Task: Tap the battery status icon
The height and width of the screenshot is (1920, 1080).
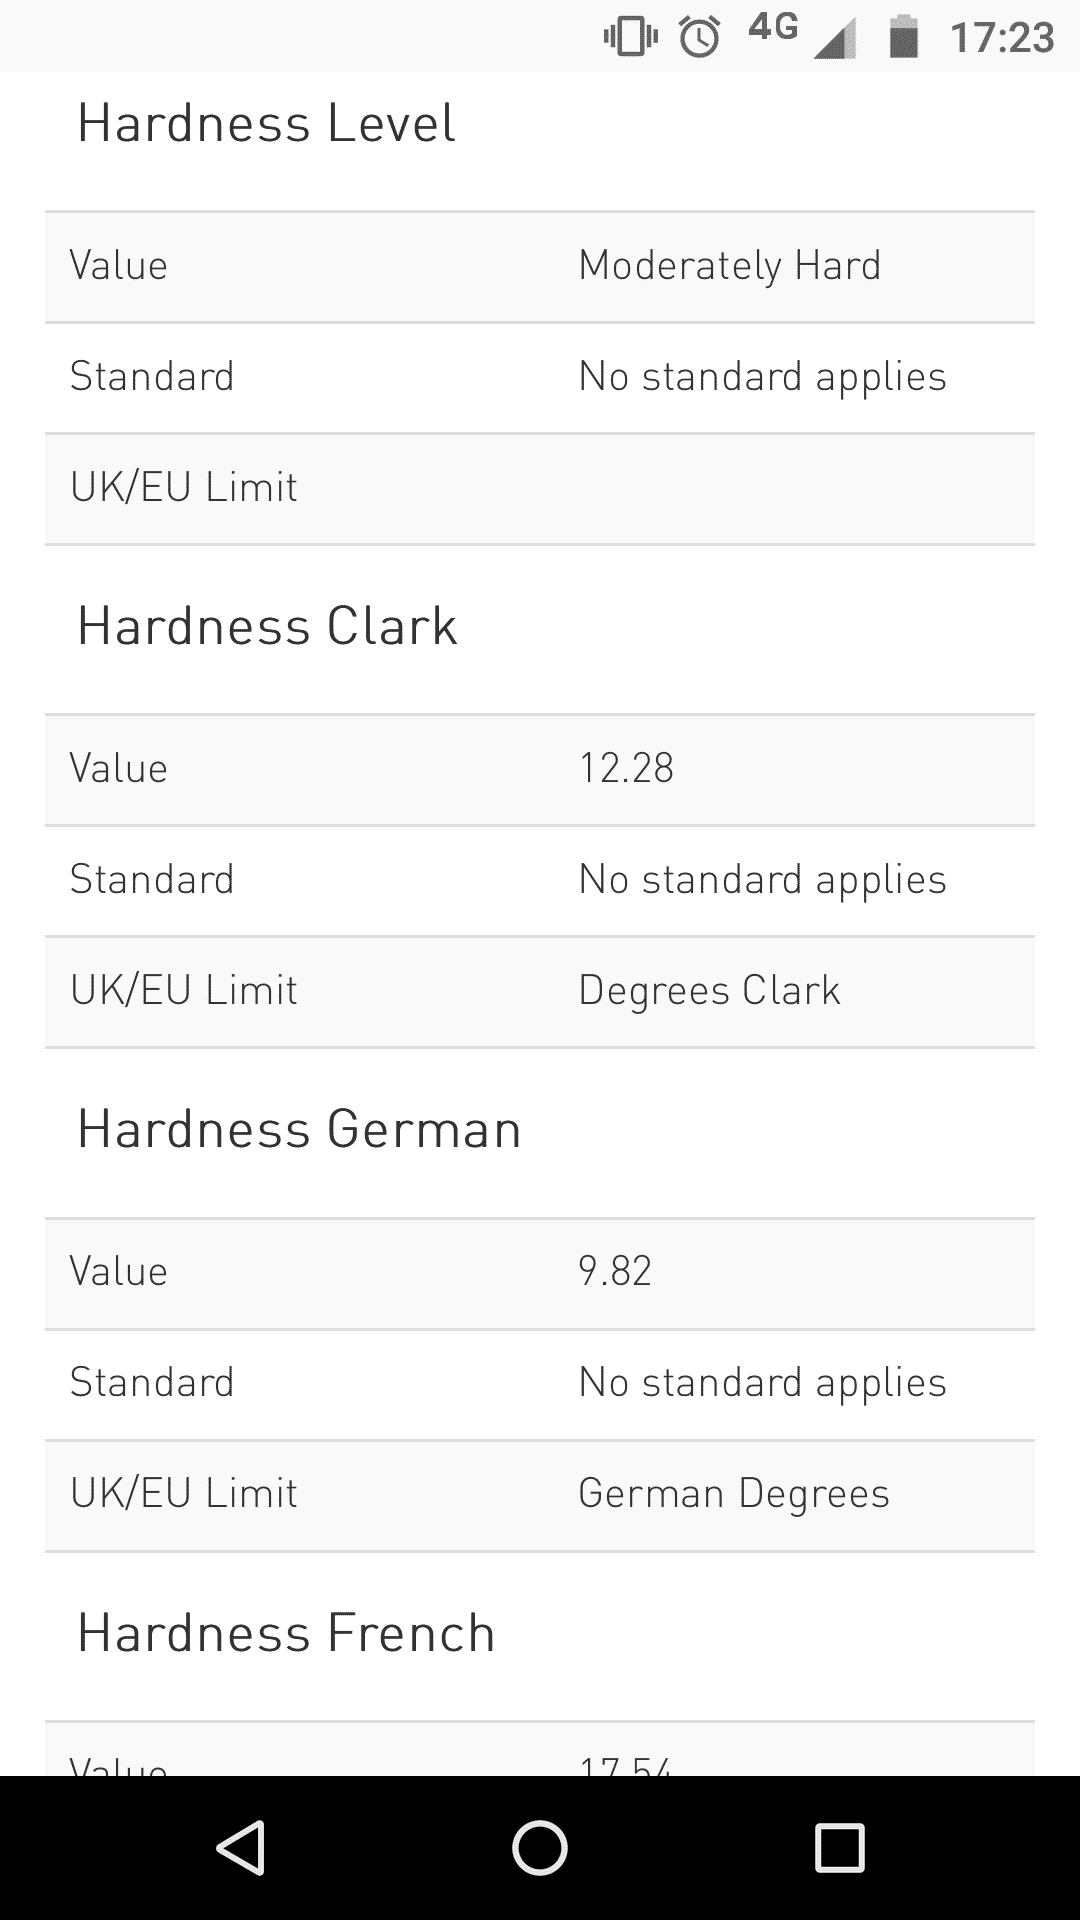Action: pyautogui.click(x=904, y=37)
